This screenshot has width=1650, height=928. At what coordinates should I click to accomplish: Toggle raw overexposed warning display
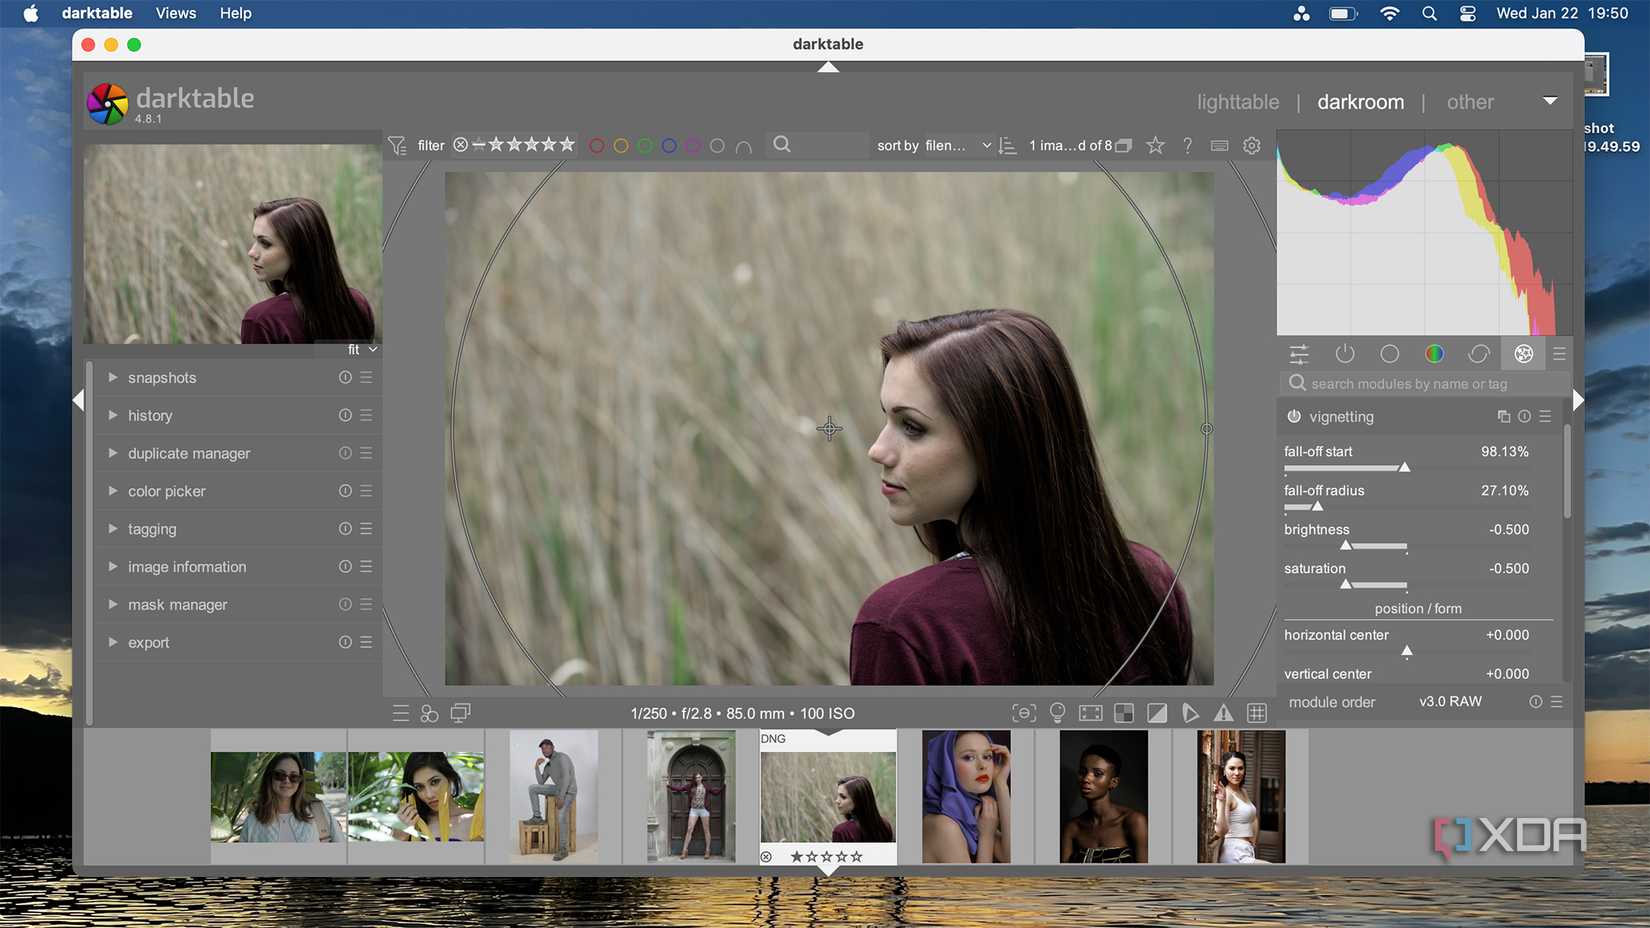[1157, 712]
